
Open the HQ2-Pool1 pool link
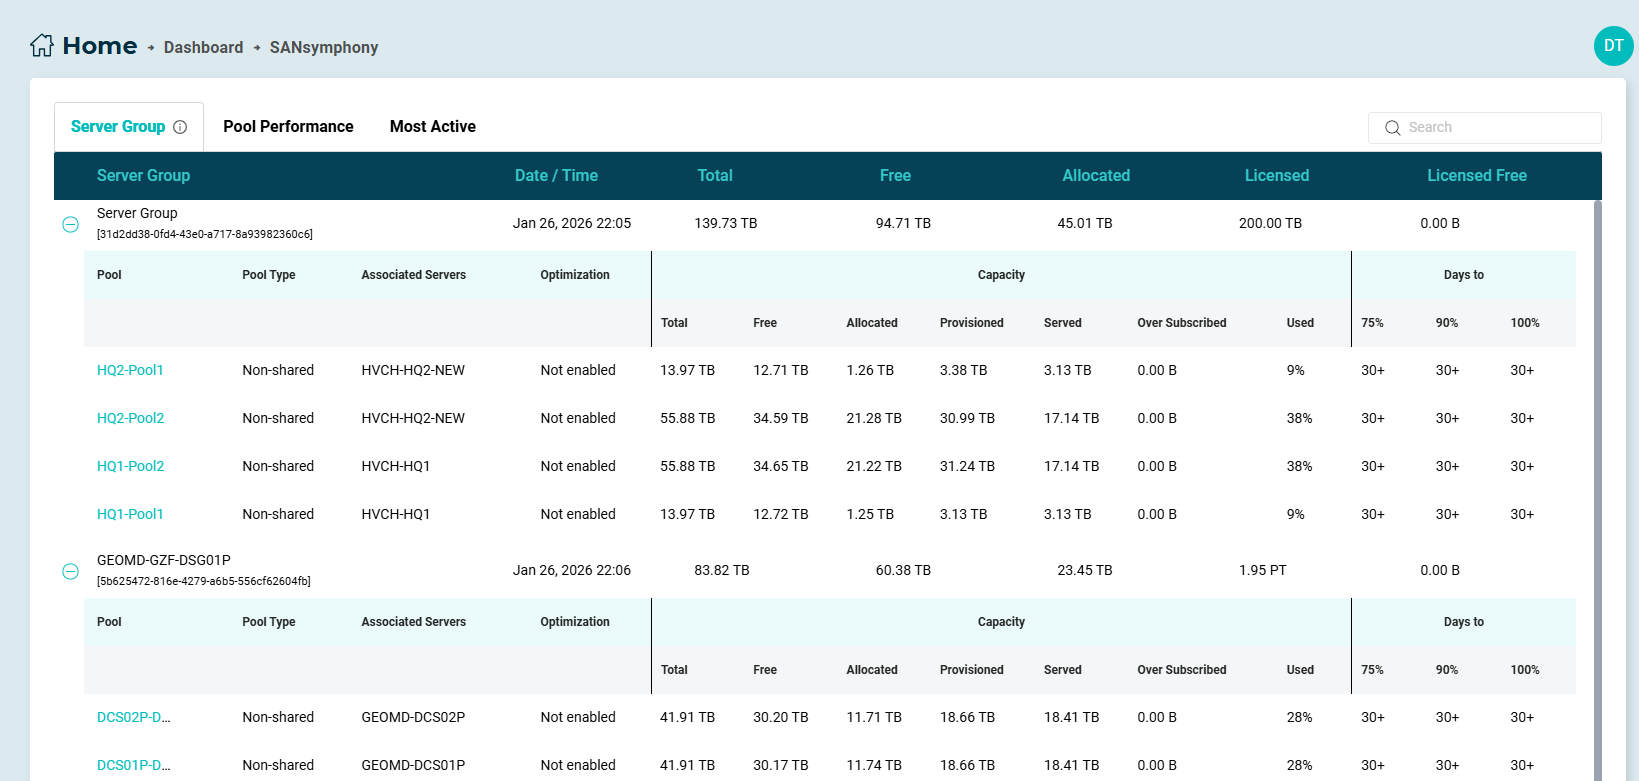click(x=130, y=370)
